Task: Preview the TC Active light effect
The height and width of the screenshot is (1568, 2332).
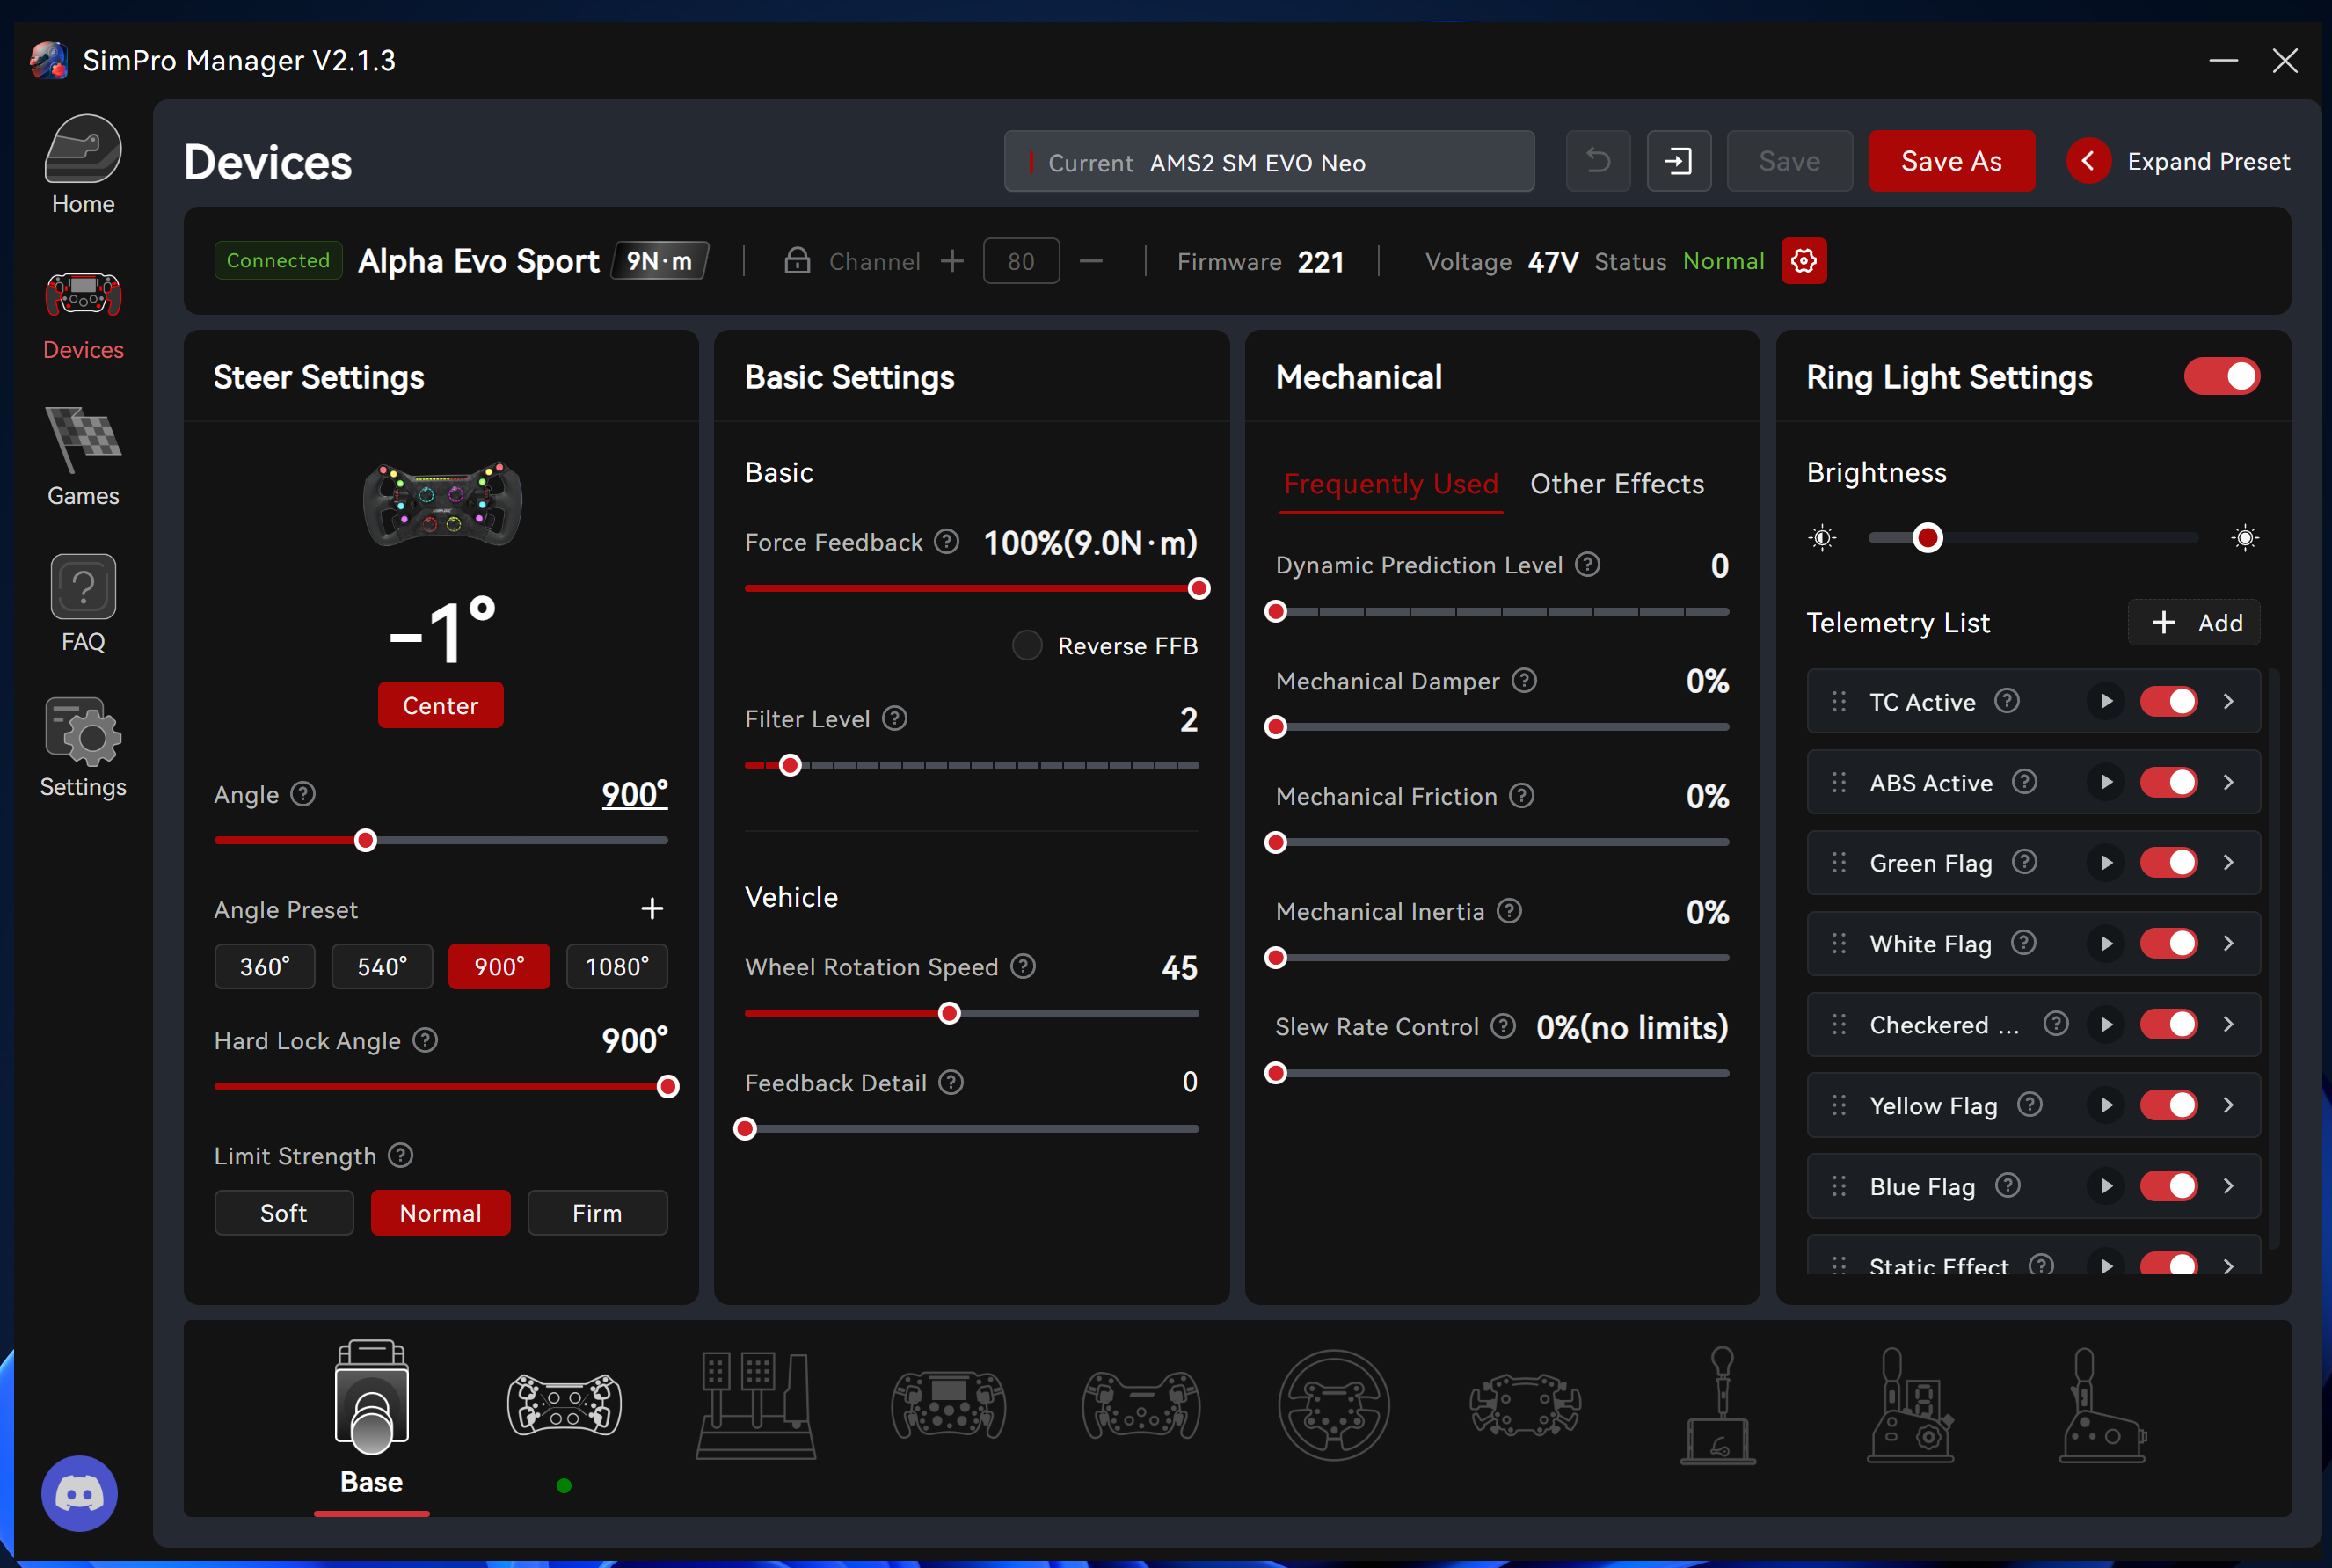Action: 2106,701
